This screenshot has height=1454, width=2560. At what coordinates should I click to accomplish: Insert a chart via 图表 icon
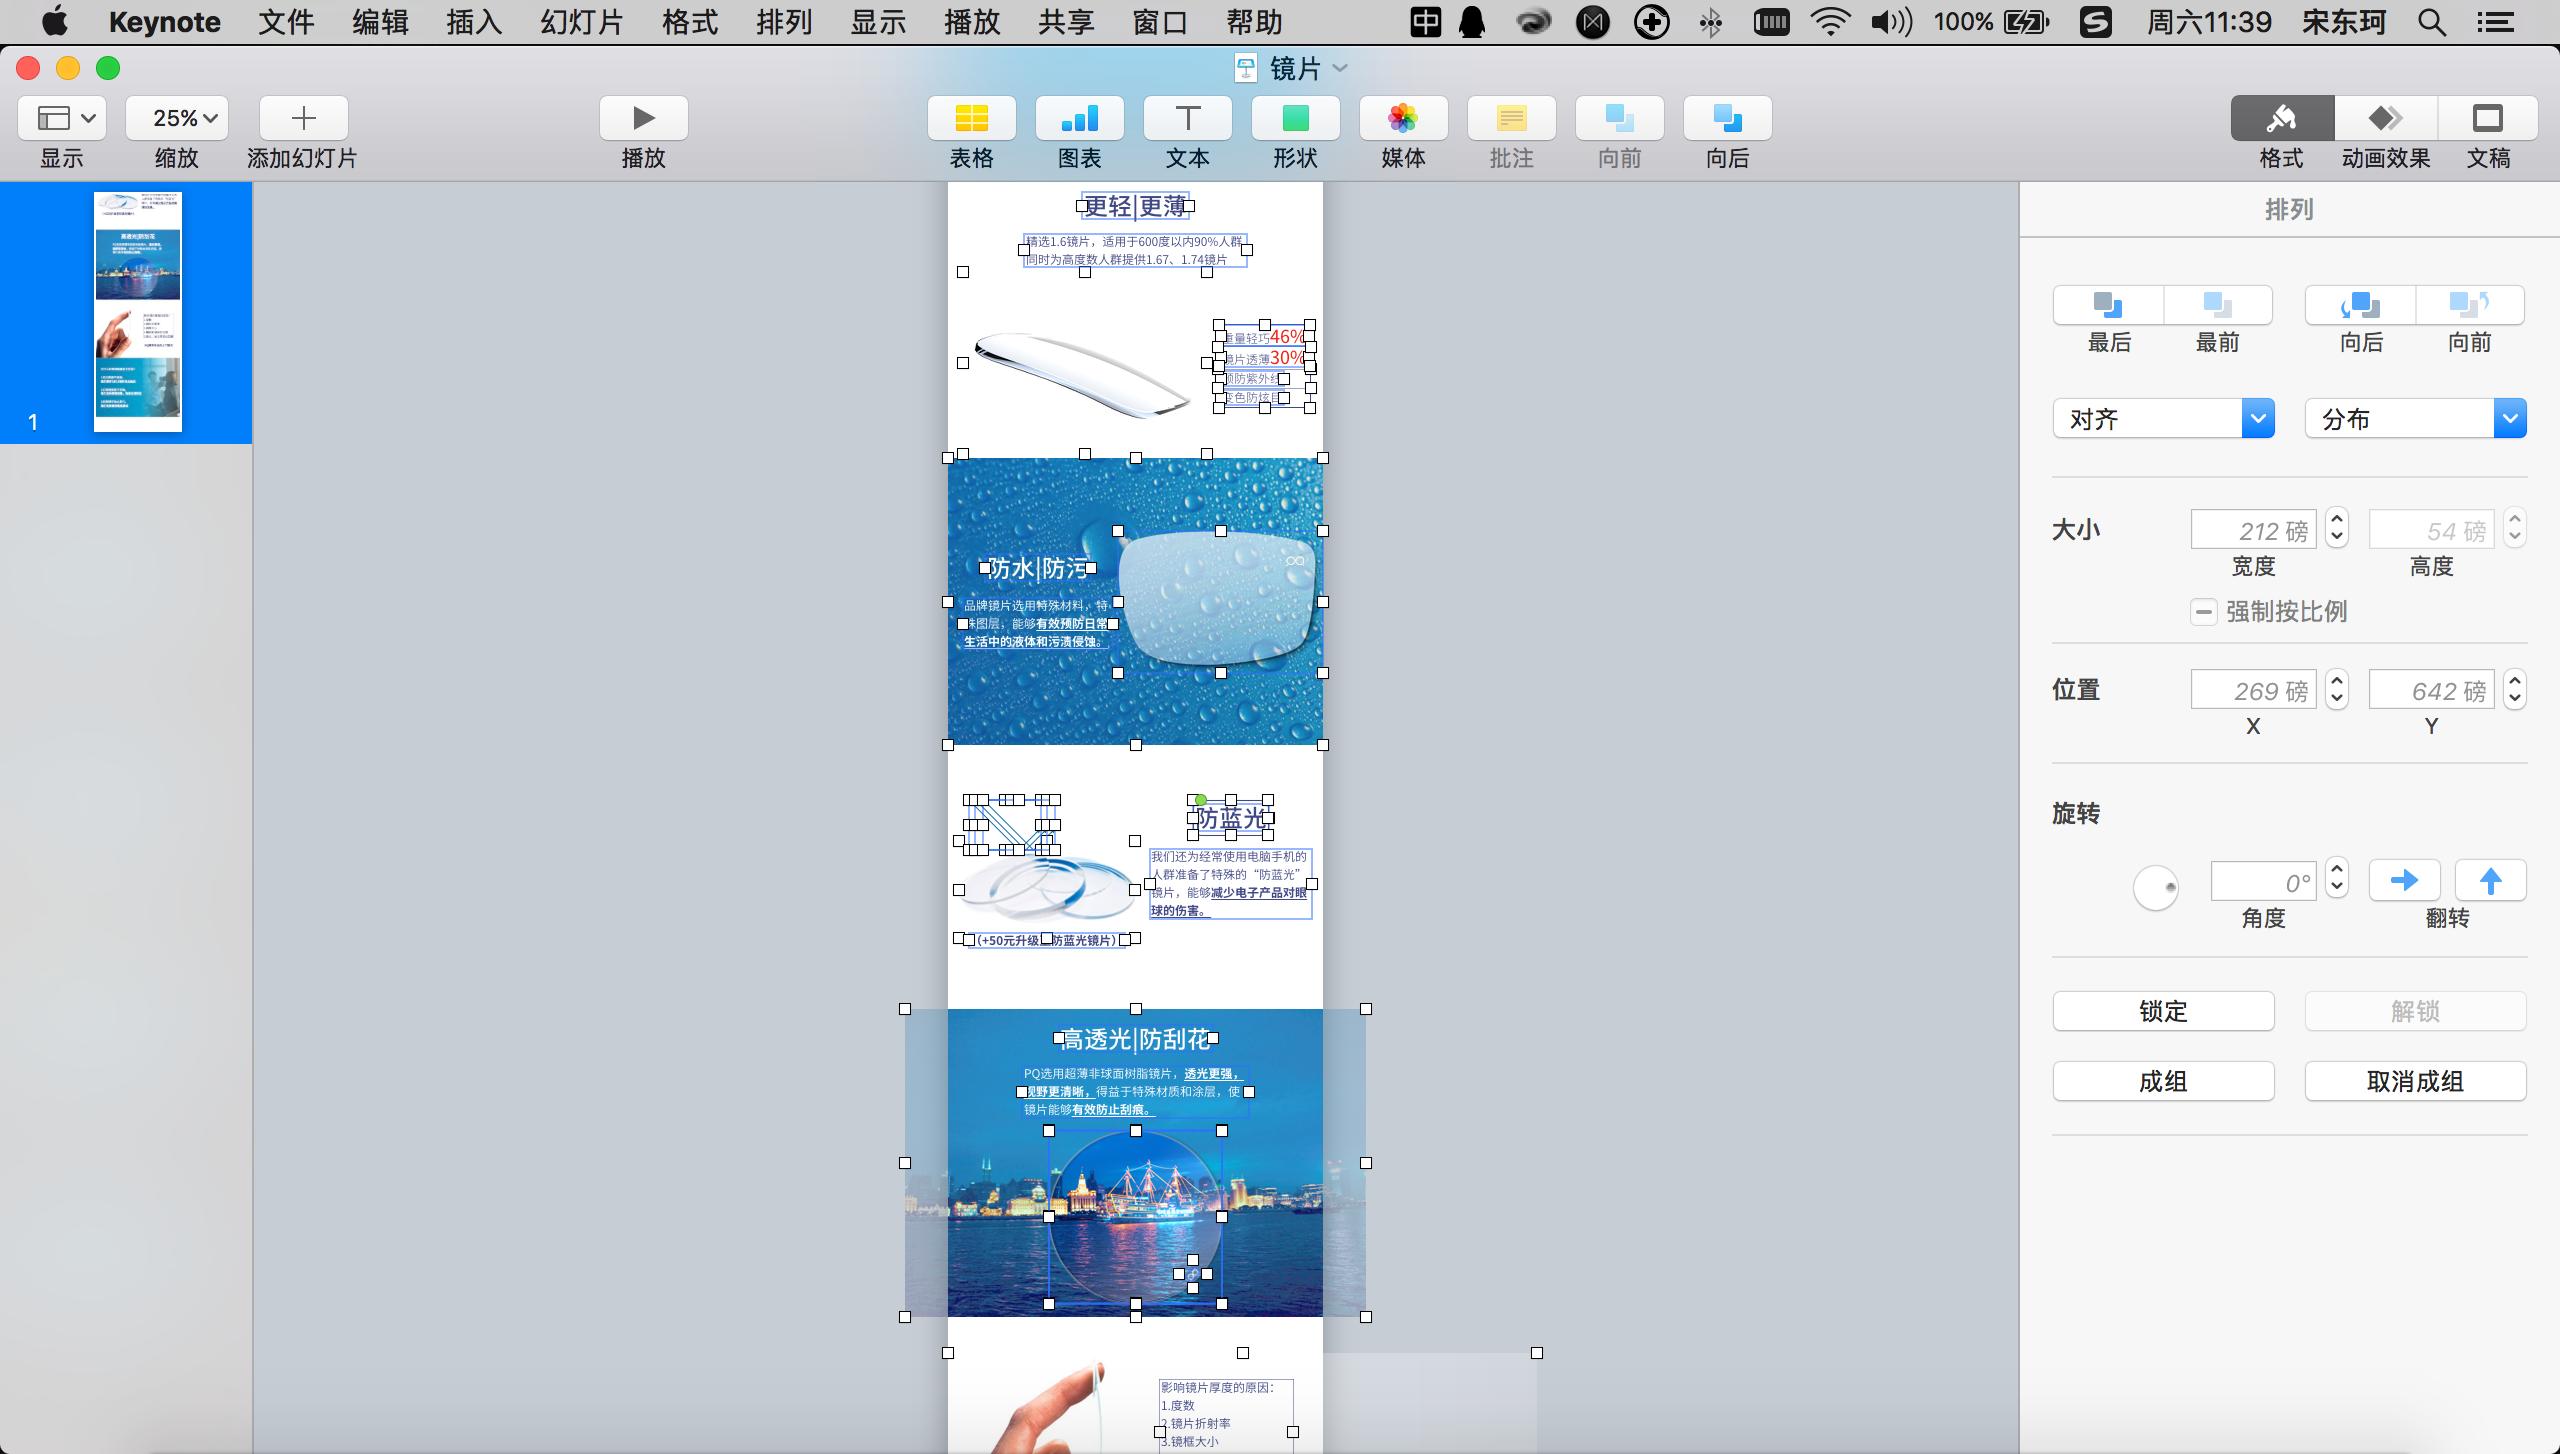point(1079,119)
